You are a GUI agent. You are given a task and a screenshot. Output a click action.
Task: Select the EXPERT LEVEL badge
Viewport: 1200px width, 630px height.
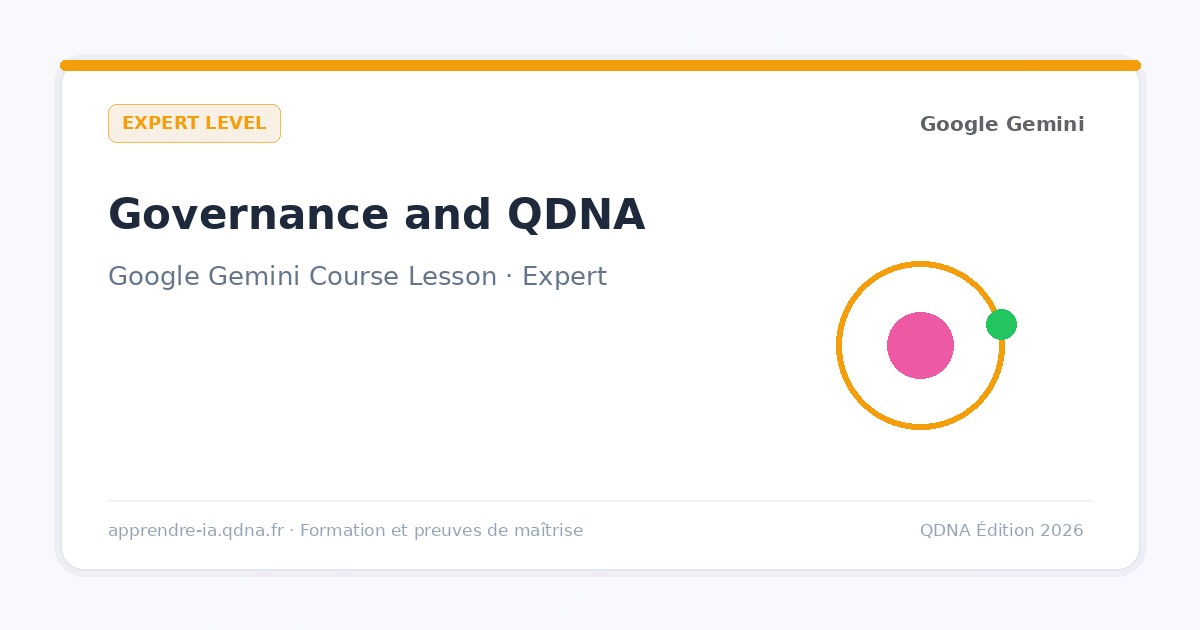coord(194,123)
